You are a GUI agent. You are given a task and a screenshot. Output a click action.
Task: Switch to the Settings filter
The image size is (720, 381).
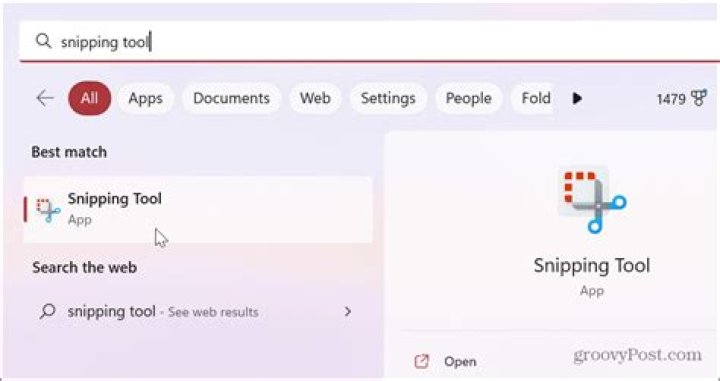pyautogui.click(x=388, y=98)
